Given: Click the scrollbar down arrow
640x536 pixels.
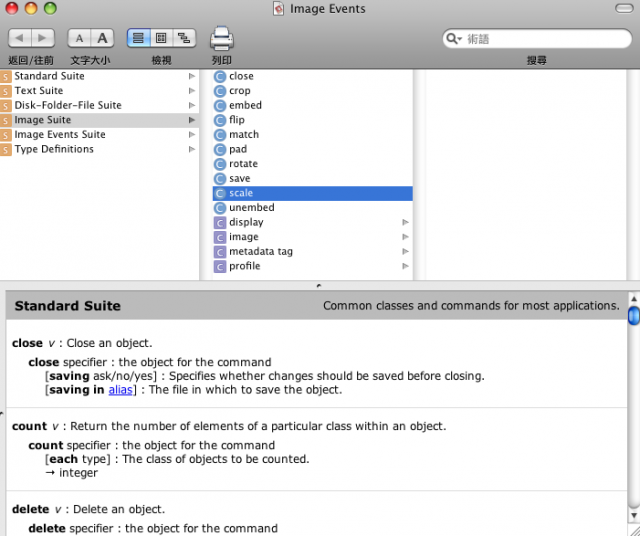Looking at the screenshot, I should pos(634,515).
